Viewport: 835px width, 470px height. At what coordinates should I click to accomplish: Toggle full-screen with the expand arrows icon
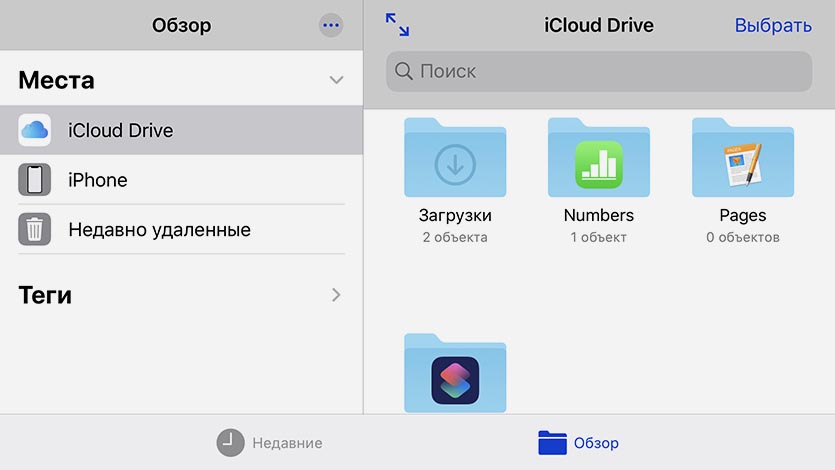pyautogui.click(x=397, y=25)
